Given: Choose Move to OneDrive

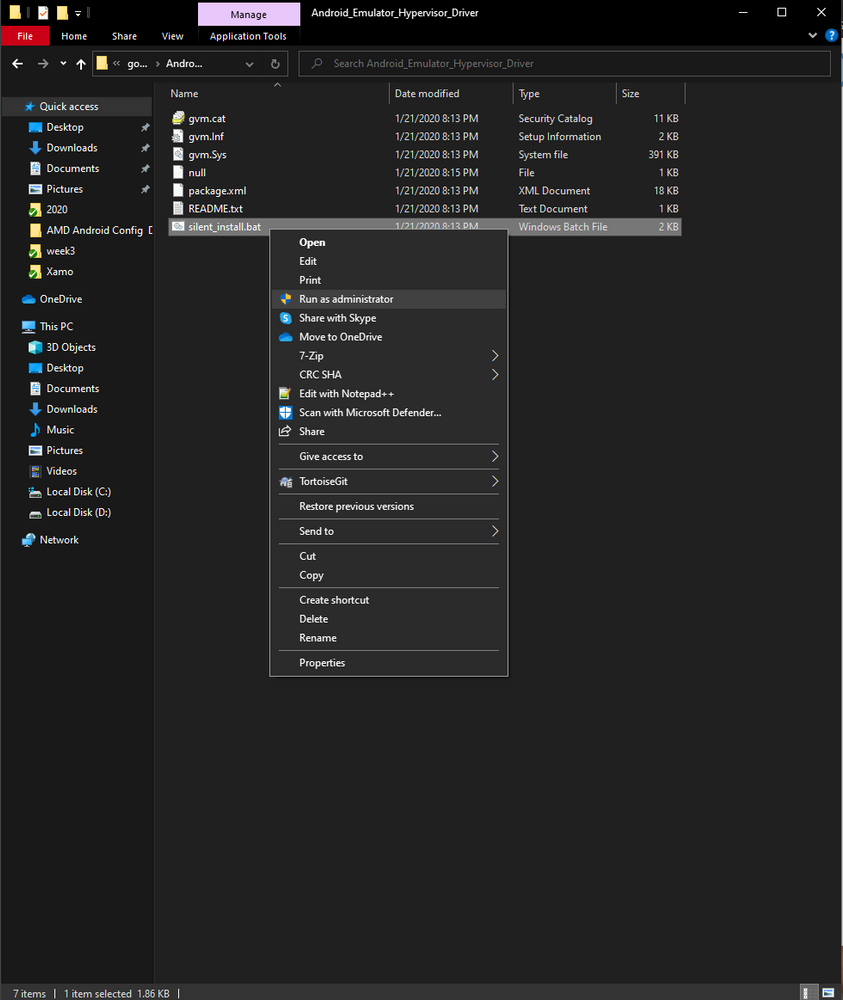Looking at the screenshot, I should (x=388, y=337).
